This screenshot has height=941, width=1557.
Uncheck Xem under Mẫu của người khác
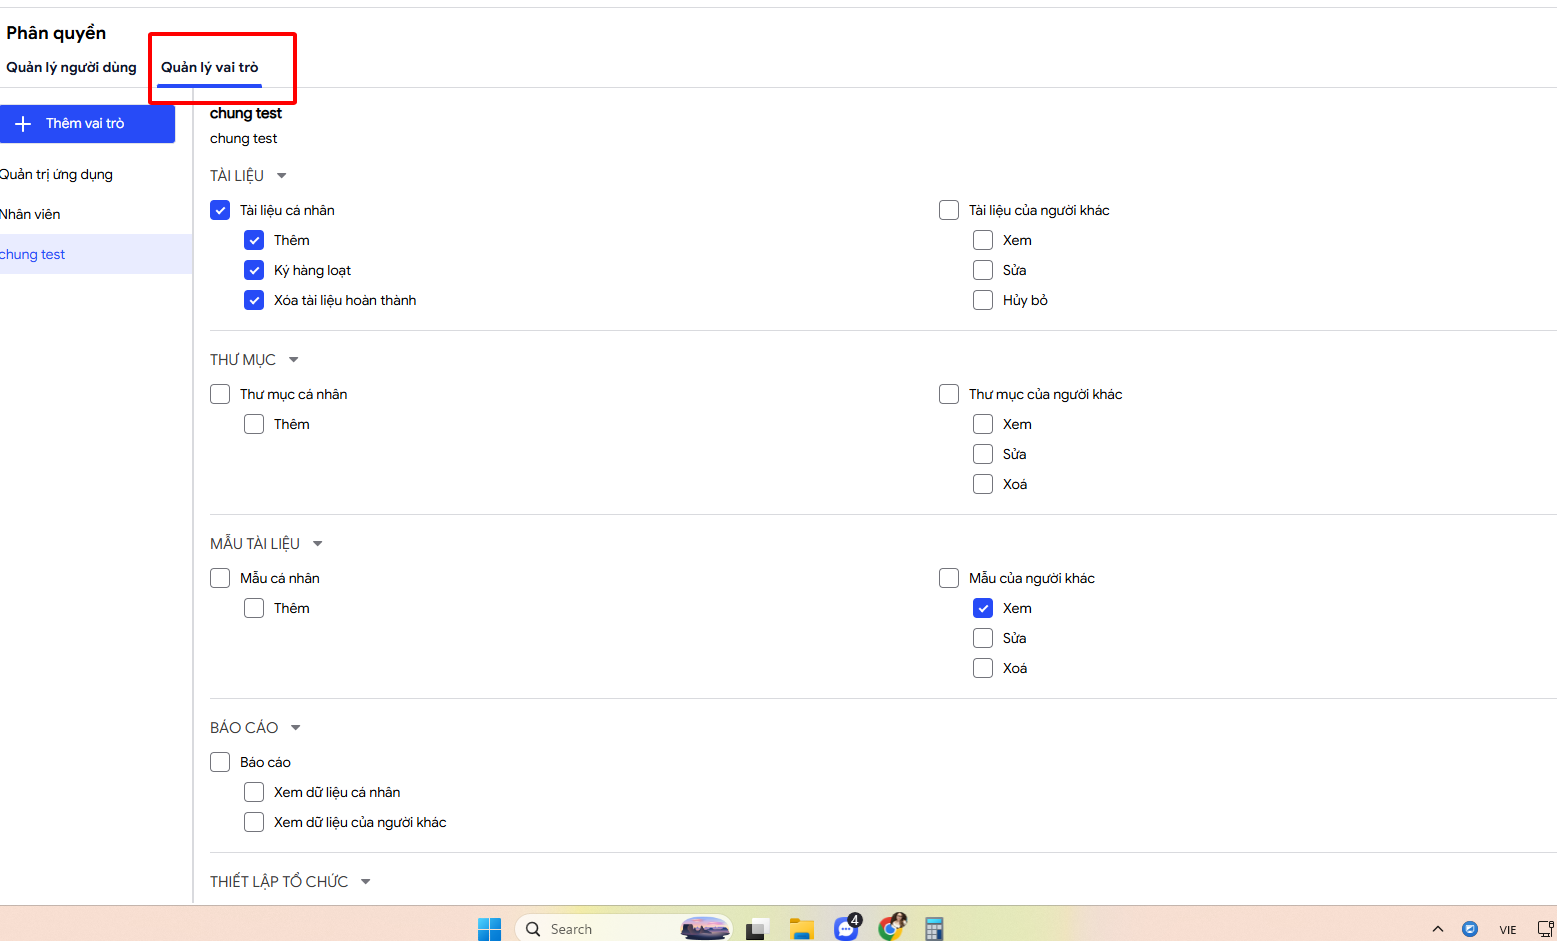983,608
